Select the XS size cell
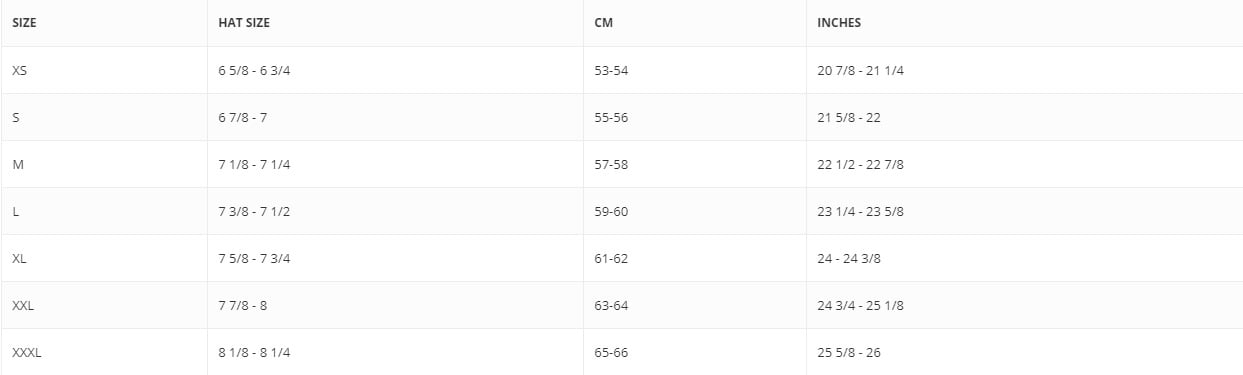Image resolution: width=1243 pixels, height=375 pixels. click(20, 70)
